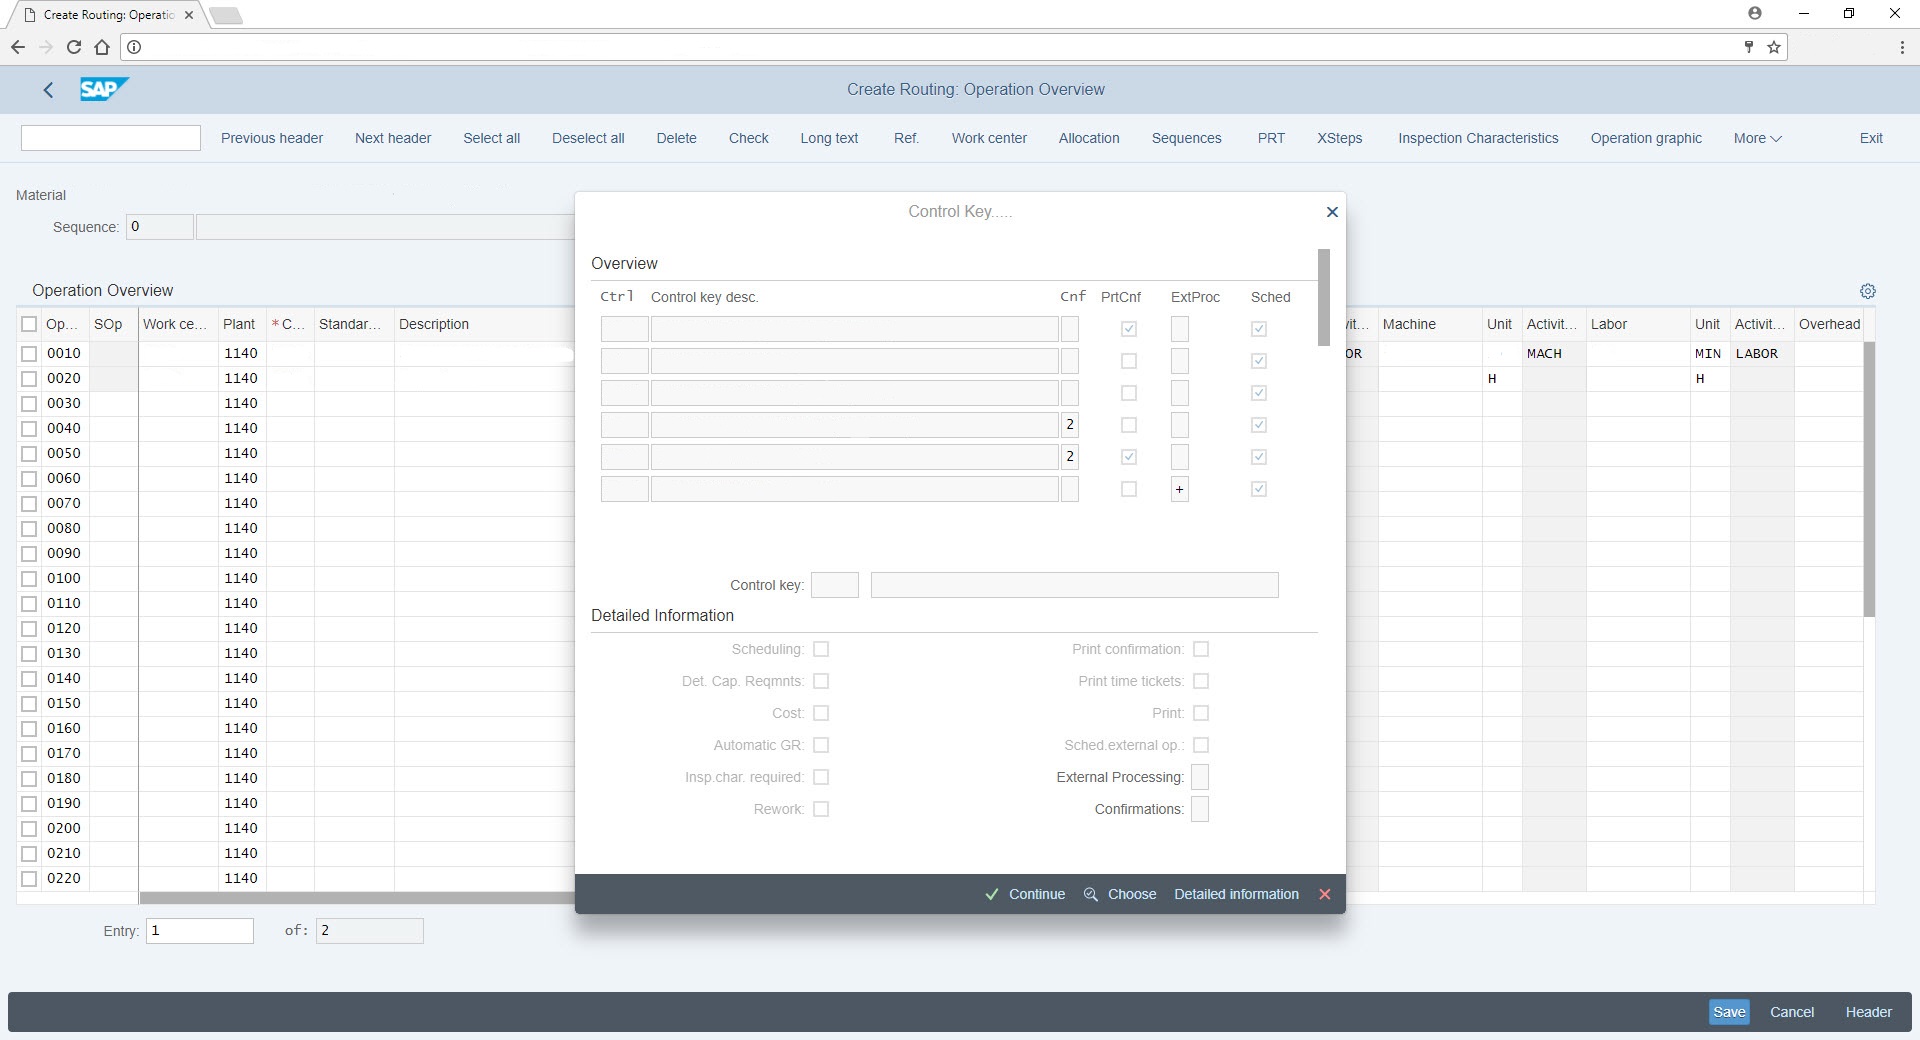Click the site information icon in address bar
The height and width of the screenshot is (1040, 1920).
(x=134, y=47)
